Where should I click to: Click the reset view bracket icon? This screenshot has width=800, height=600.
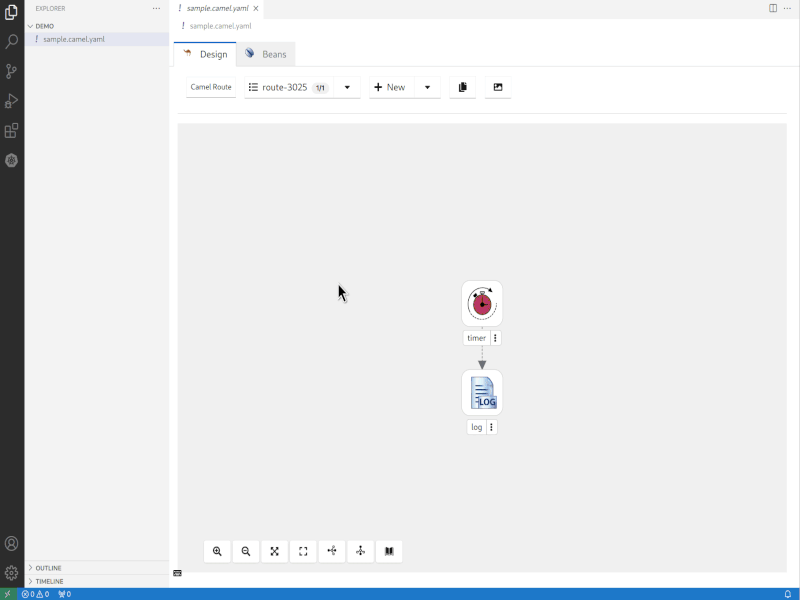point(303,551)
